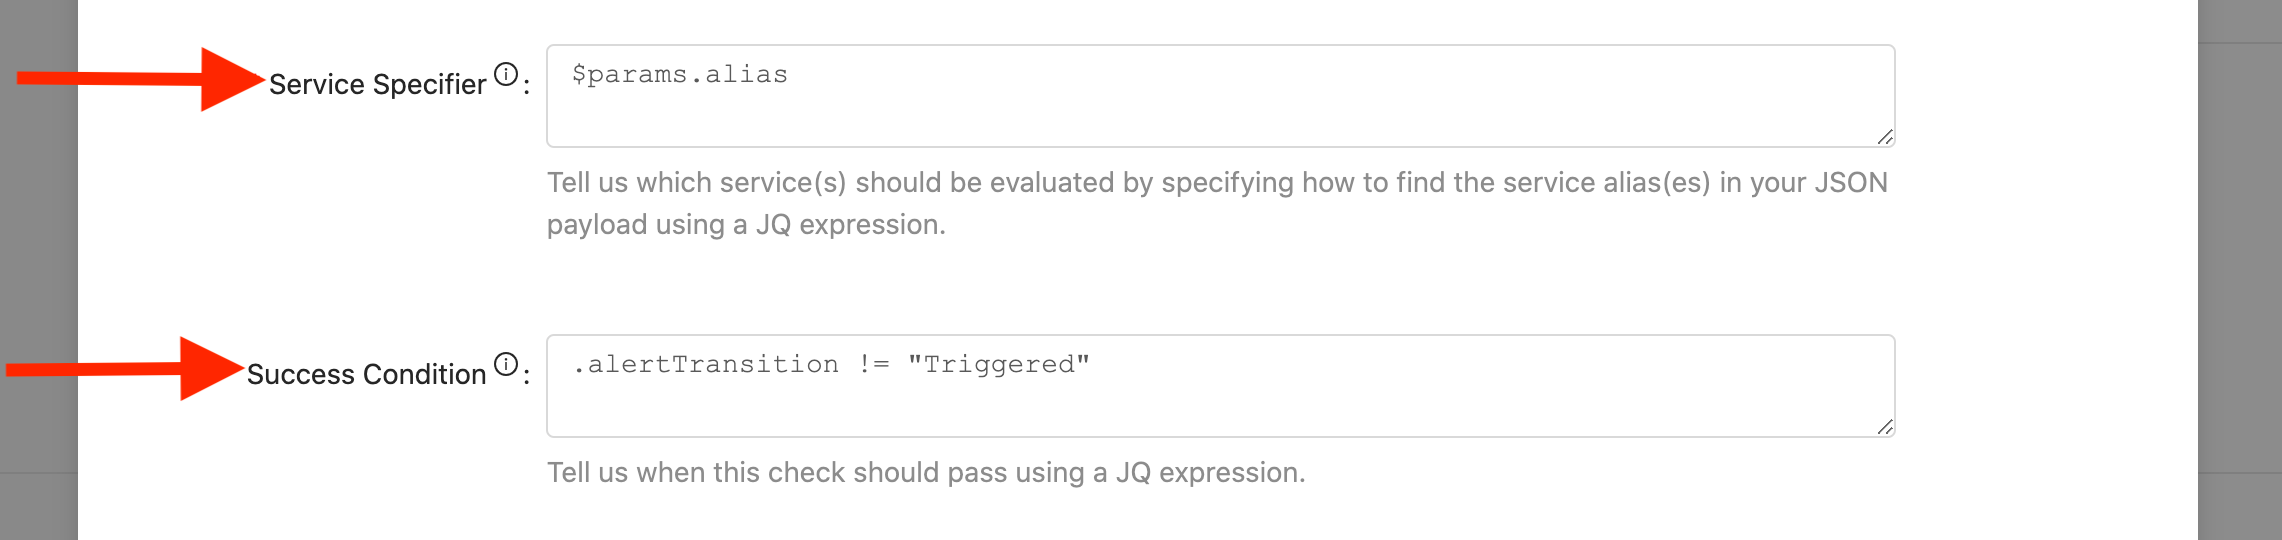Focus the Service Specifier text area

pyautogui.click(x=1221, y=96)
